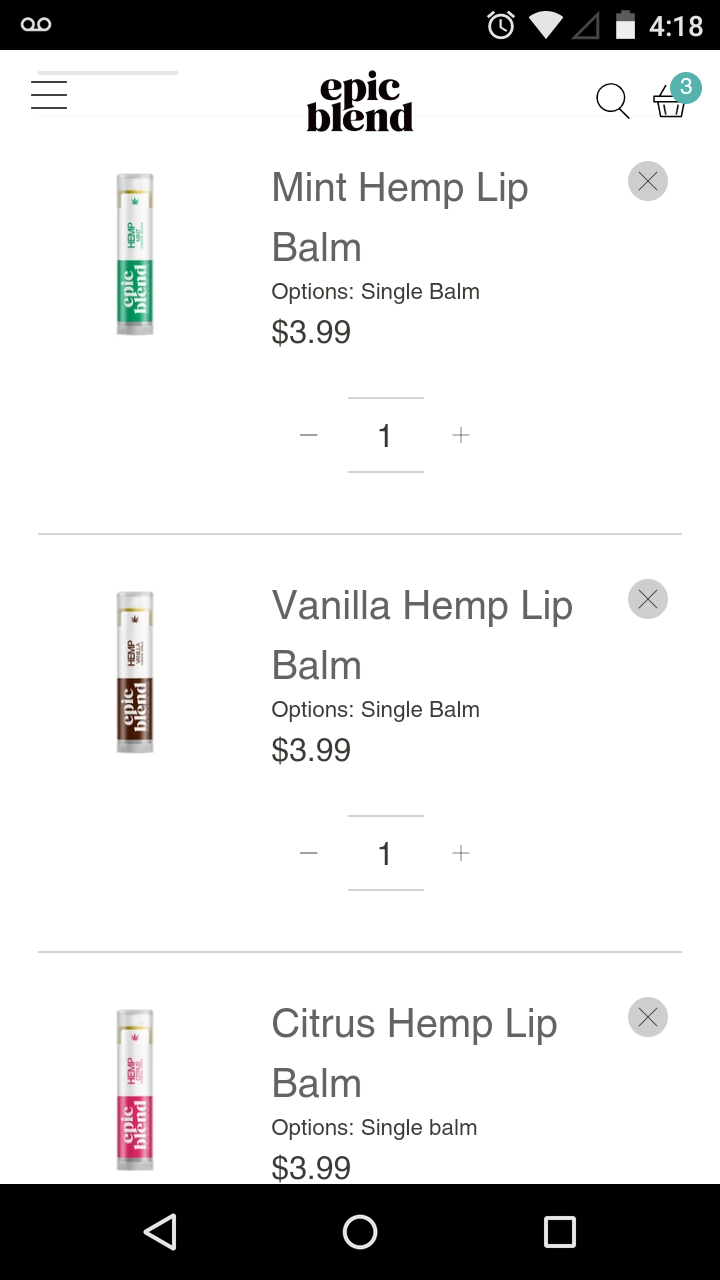
Task: Go to the epic blend logo homepage
Action: (x=360, y=103)
